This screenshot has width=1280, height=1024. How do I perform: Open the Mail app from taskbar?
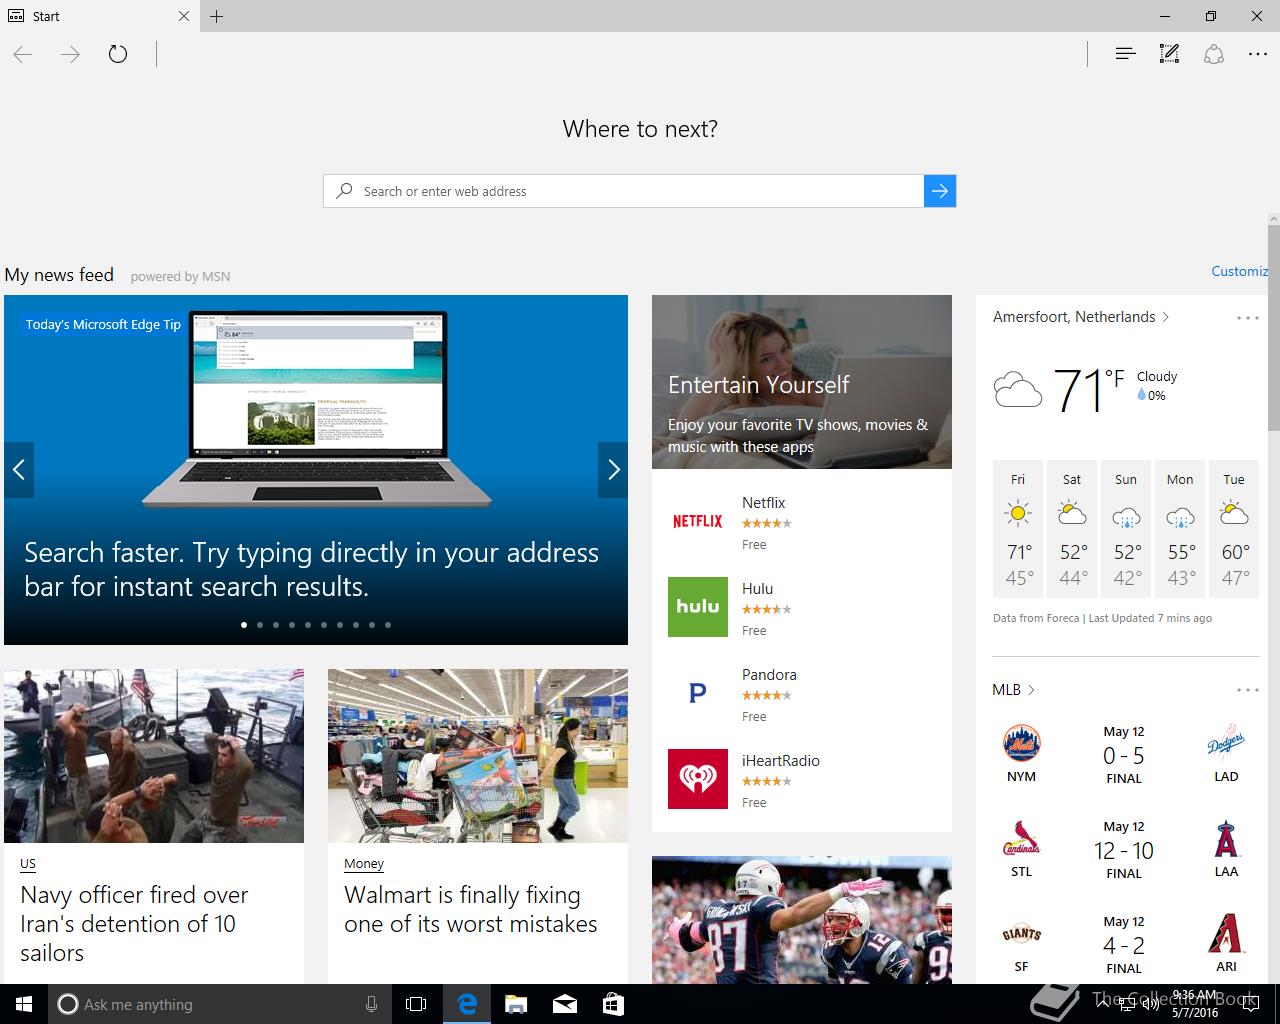[x=565, y=1004]
